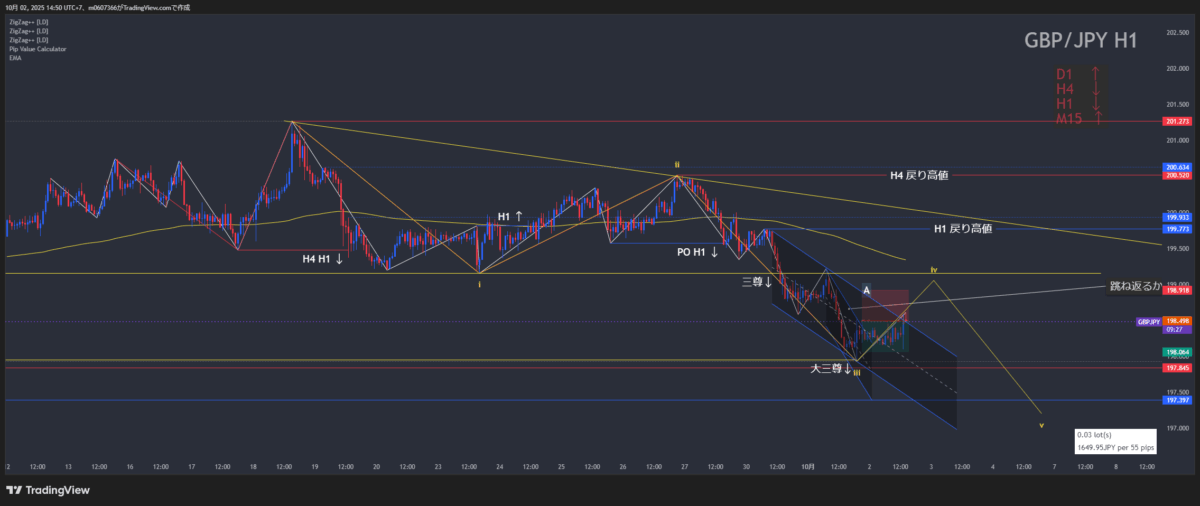Click the purple GBPJPY symbol tag
1200x506 pixels.
[1148, 322]
